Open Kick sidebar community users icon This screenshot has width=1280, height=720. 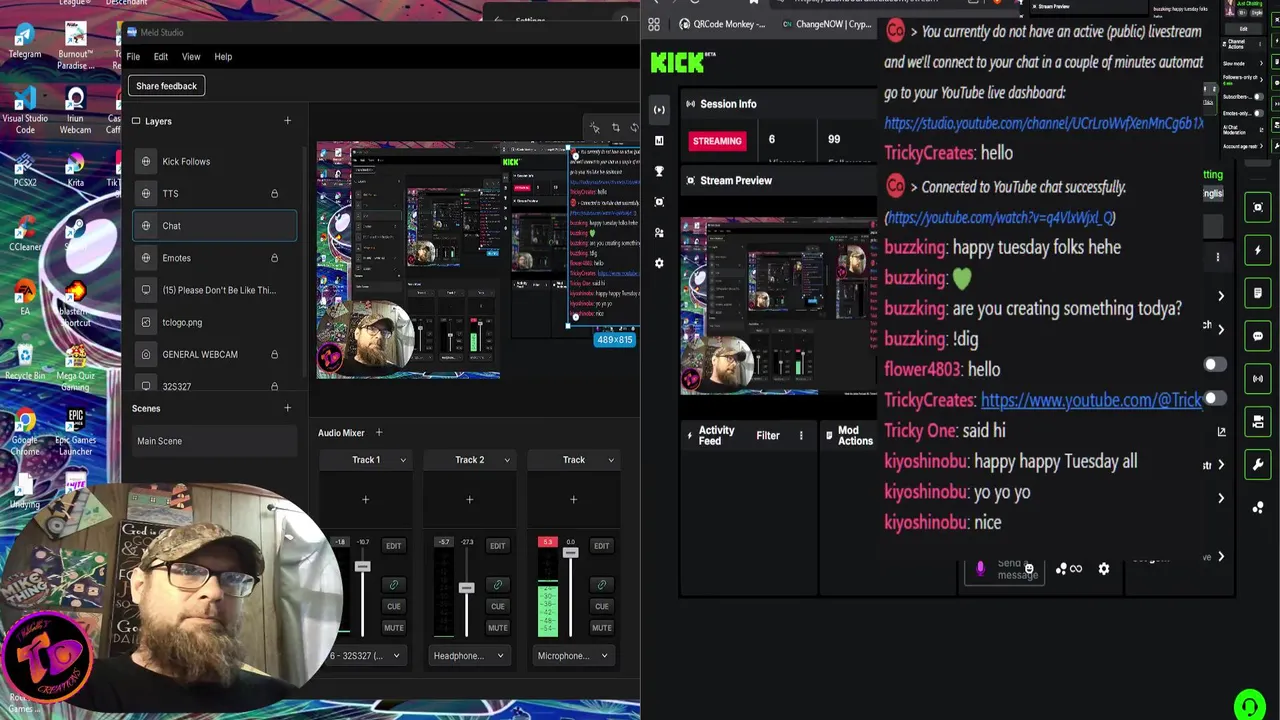coord(659,232)
